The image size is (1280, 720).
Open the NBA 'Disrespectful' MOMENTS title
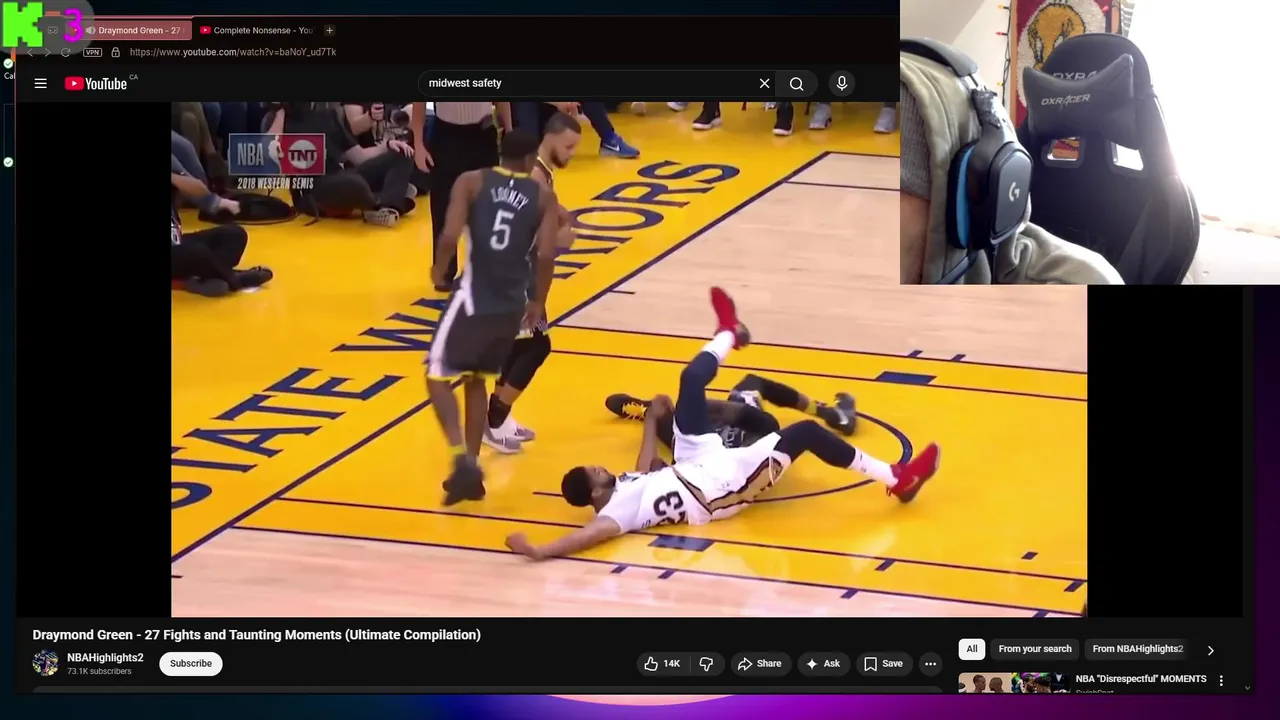click(x=1141, y=679)
